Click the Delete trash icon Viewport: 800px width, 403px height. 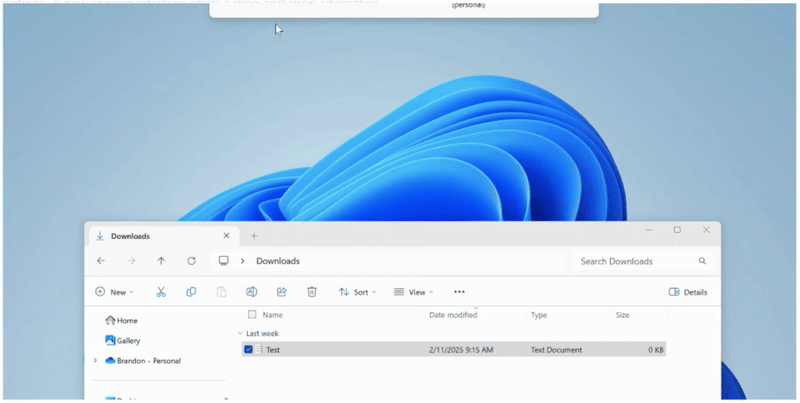click(x=312, y=292)
